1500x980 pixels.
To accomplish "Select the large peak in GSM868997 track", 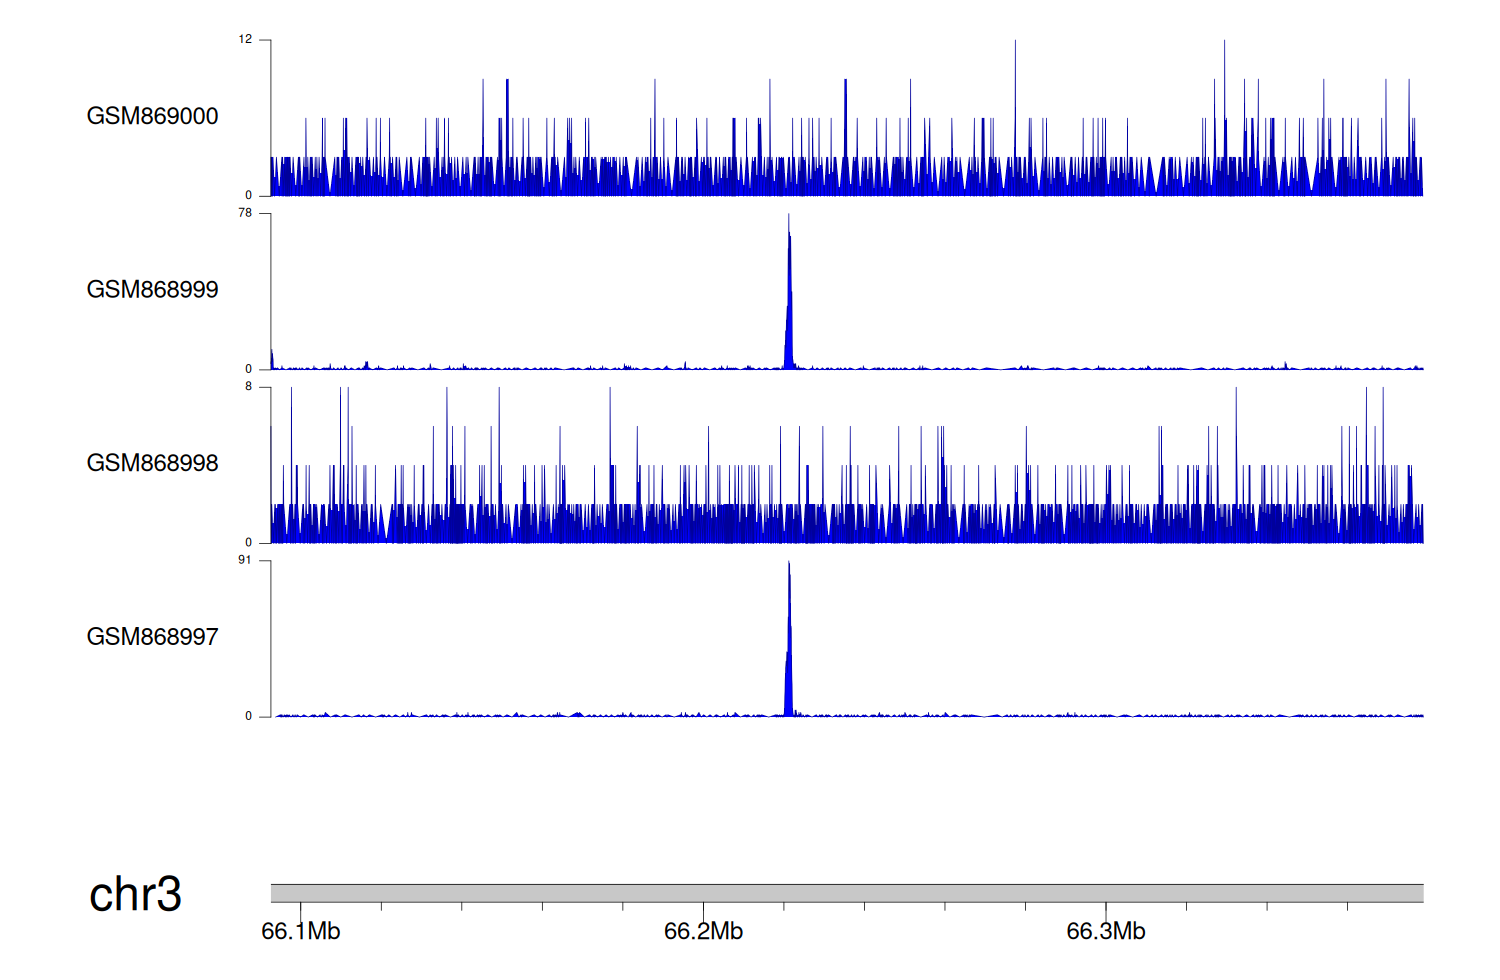I will [x=789, y=650].
